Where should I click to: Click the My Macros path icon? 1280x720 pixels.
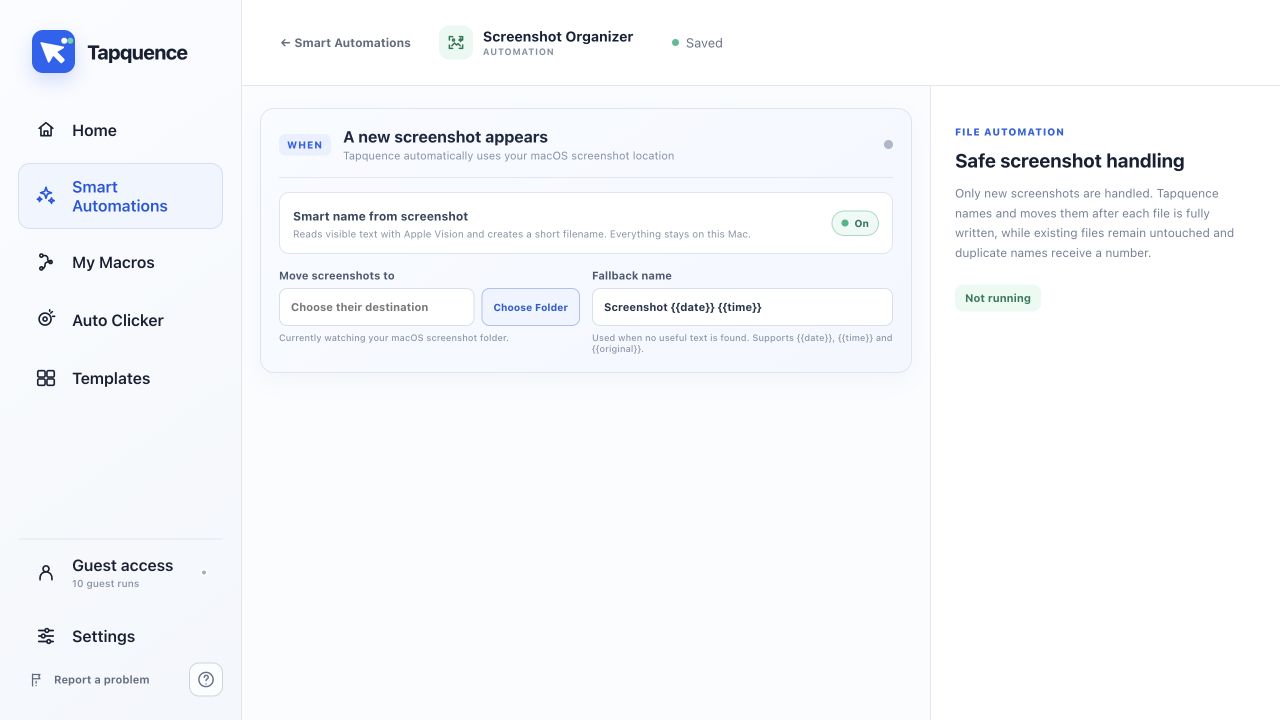click(46, 262)
